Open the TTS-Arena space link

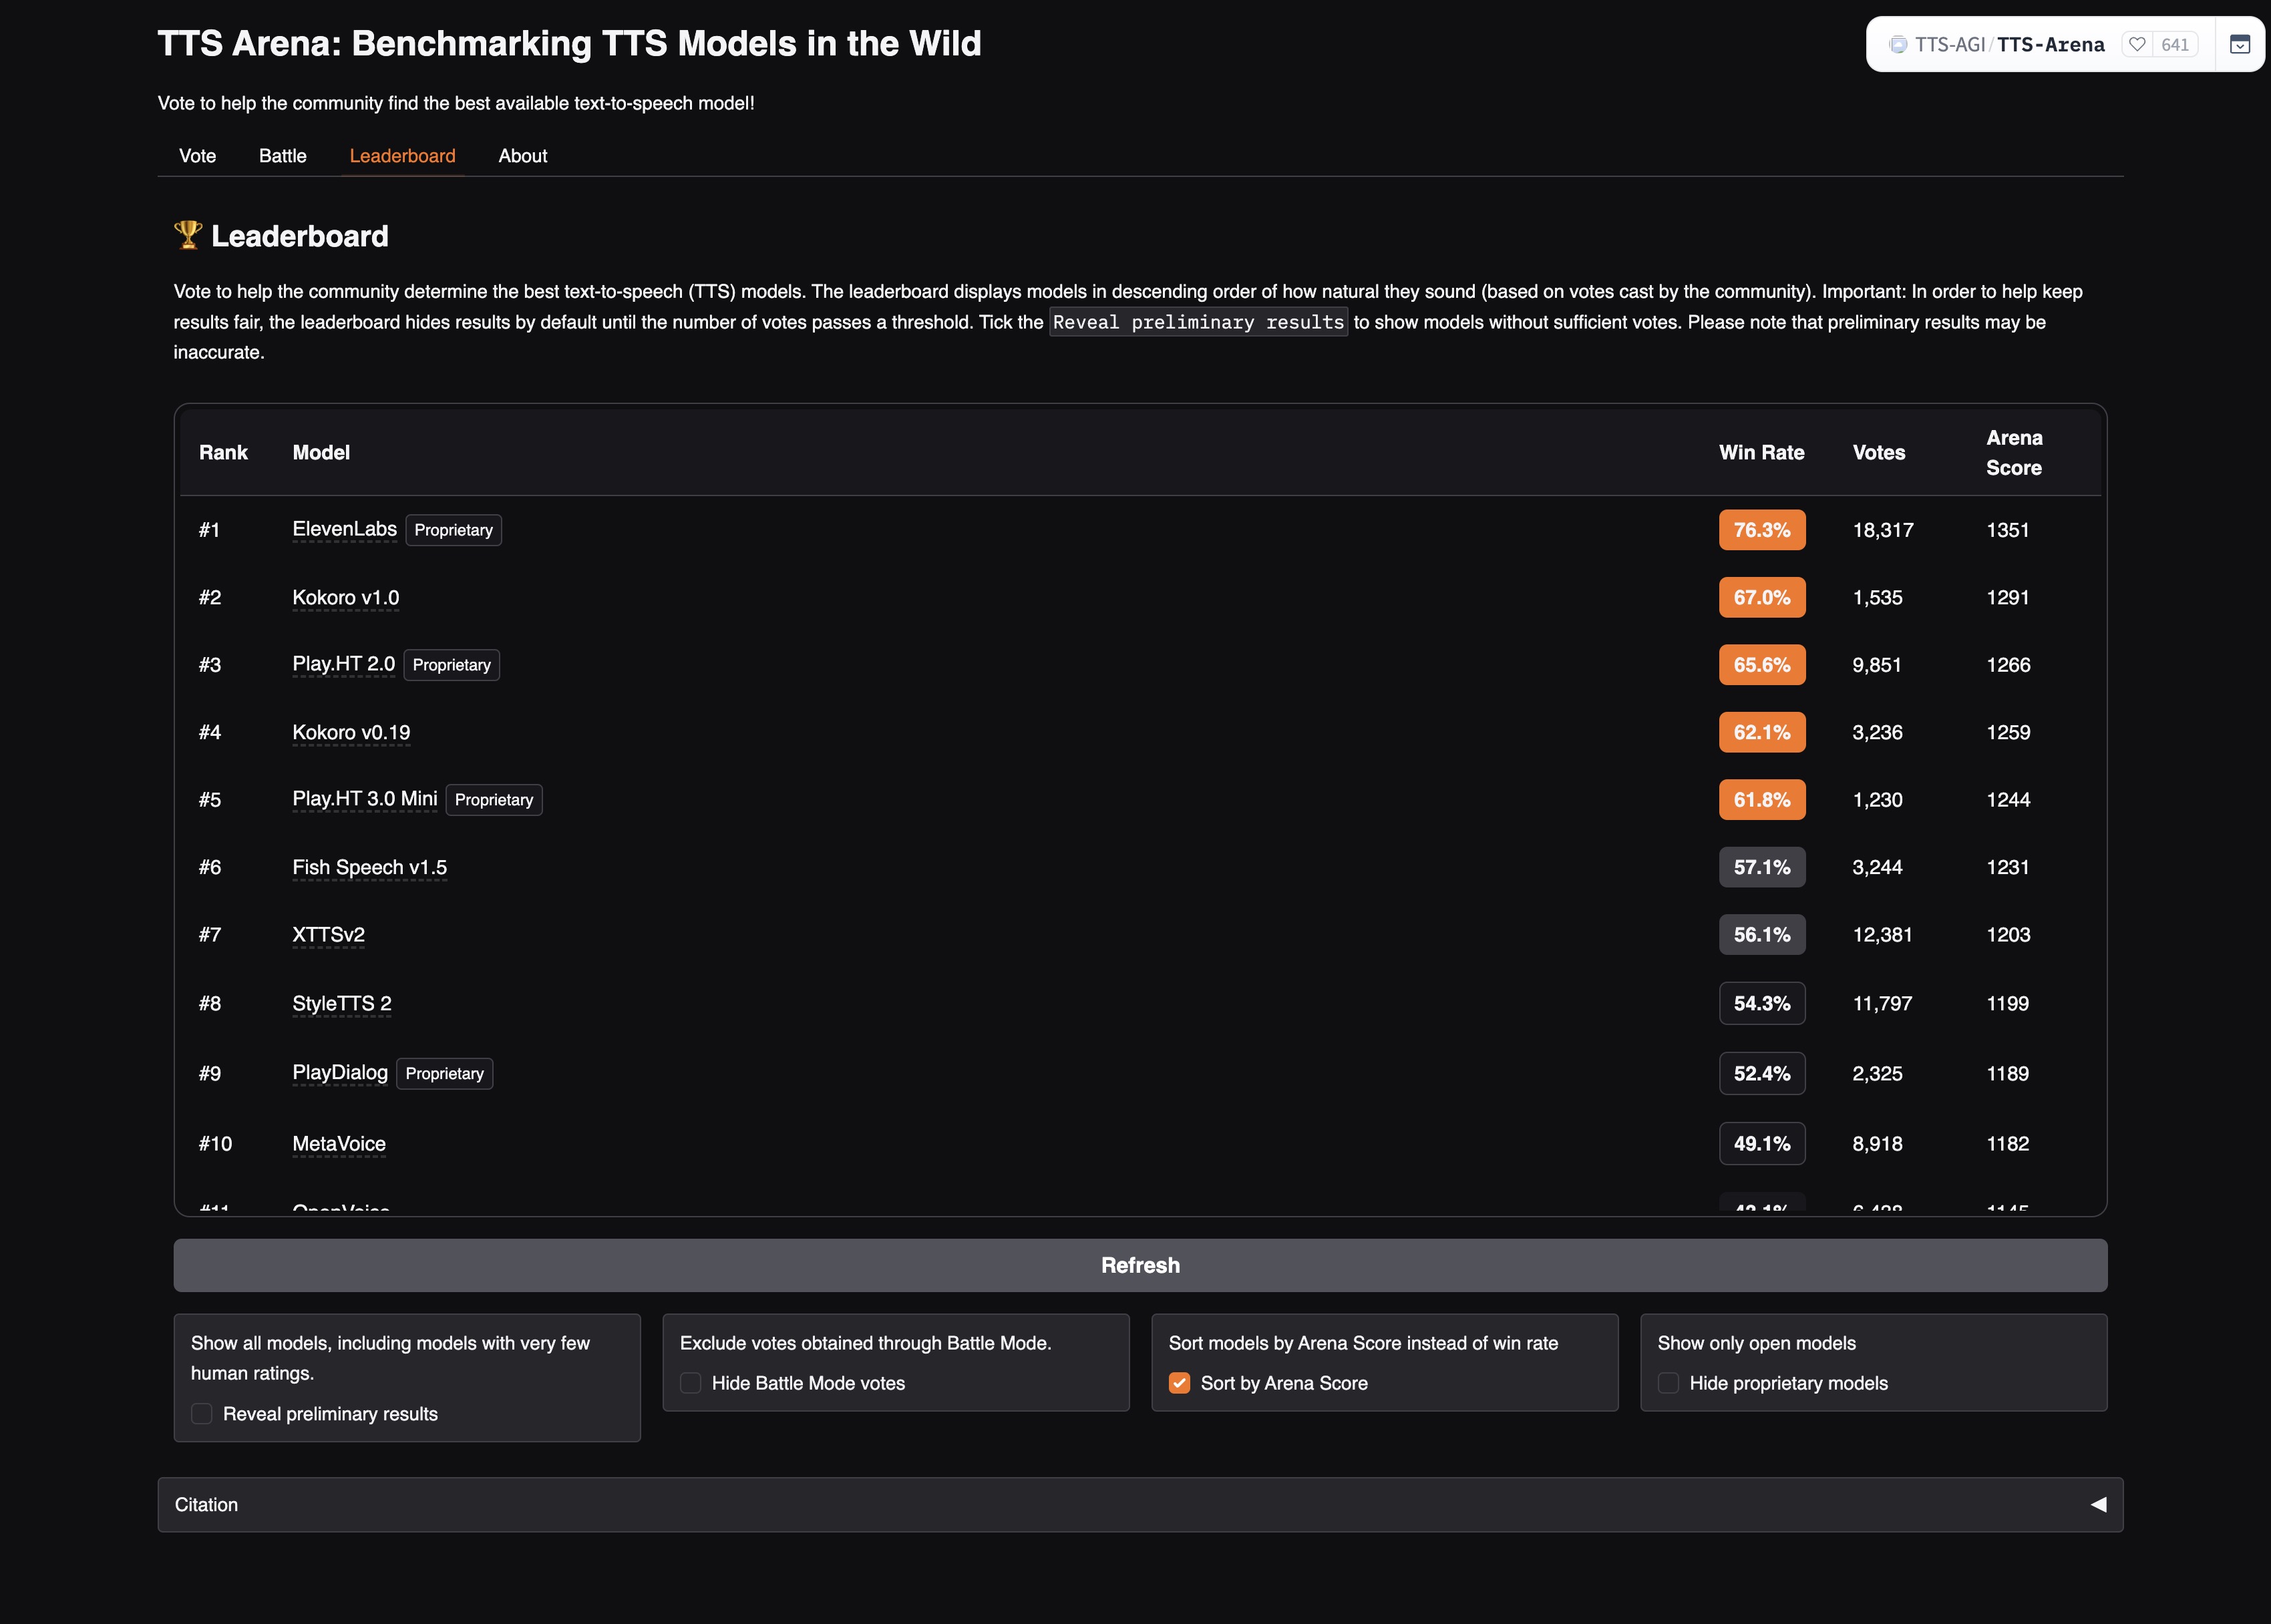click(x=2050, y=44)
